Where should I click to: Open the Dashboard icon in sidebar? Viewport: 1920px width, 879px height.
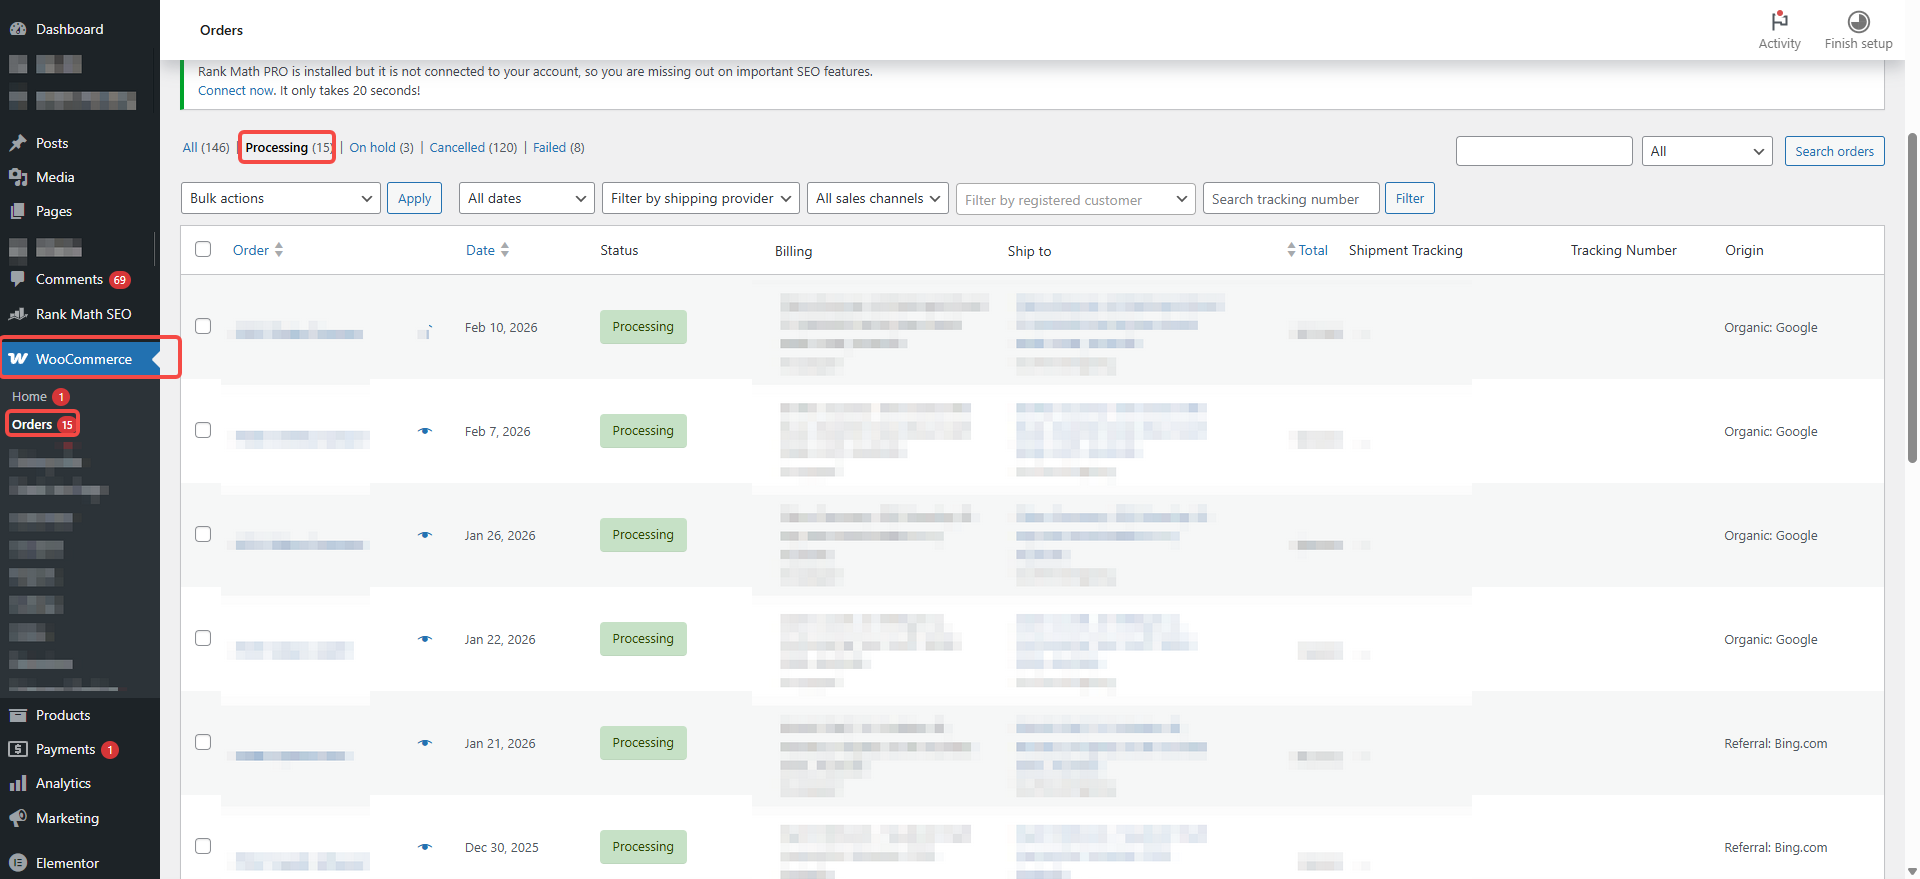point(18,29)
